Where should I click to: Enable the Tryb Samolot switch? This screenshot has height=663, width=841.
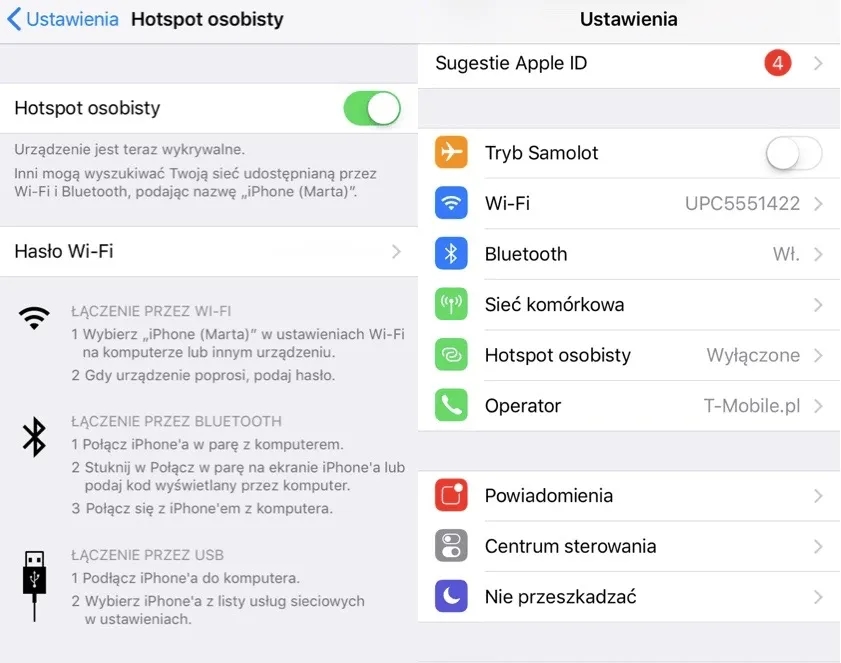coord(793,153)
